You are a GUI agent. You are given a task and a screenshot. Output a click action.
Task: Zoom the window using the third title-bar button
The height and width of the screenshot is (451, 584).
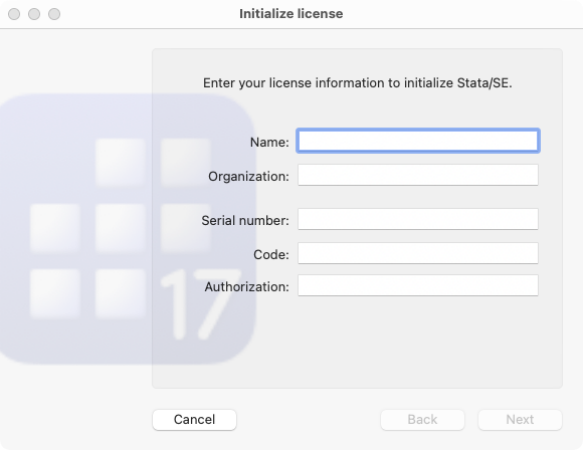pos(54,14)
